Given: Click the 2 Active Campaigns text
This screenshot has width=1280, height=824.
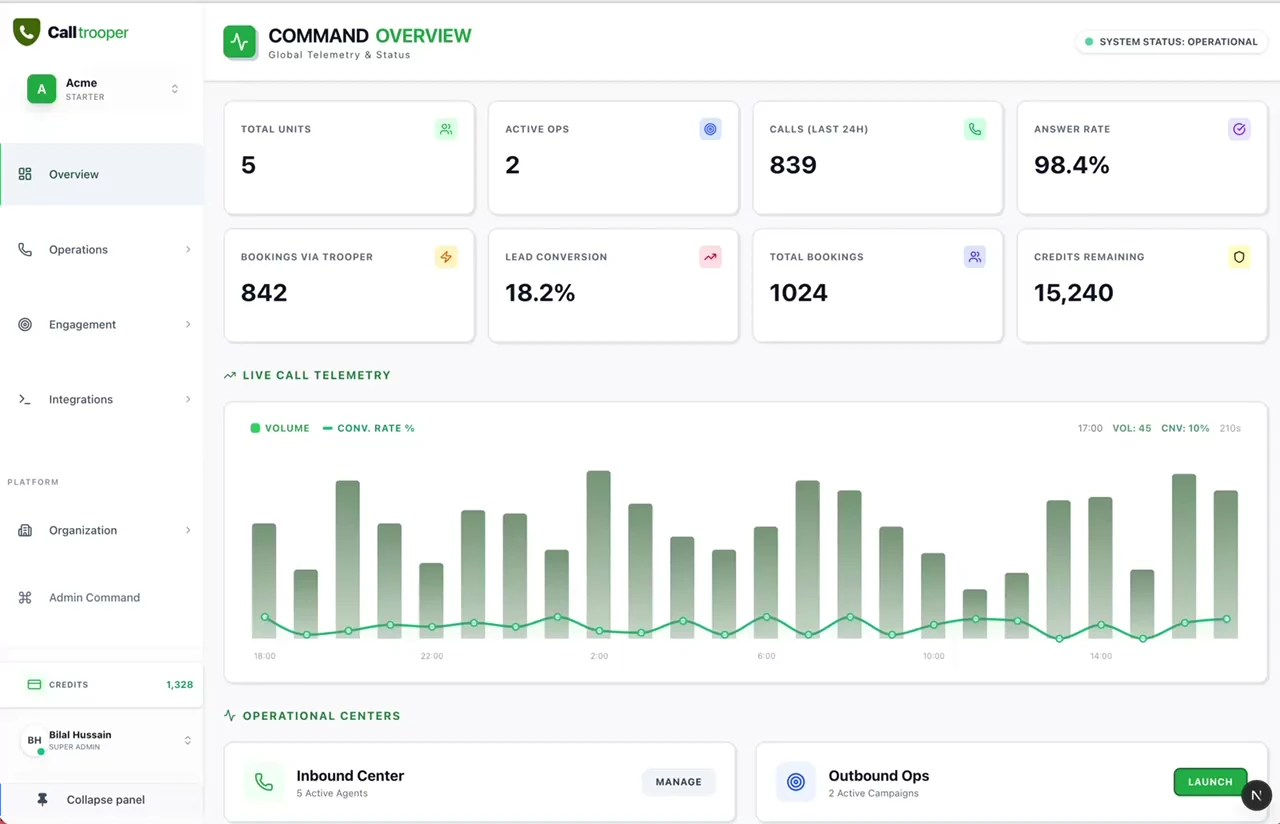Looking at the screenshot, I should [x=873, y=794].
